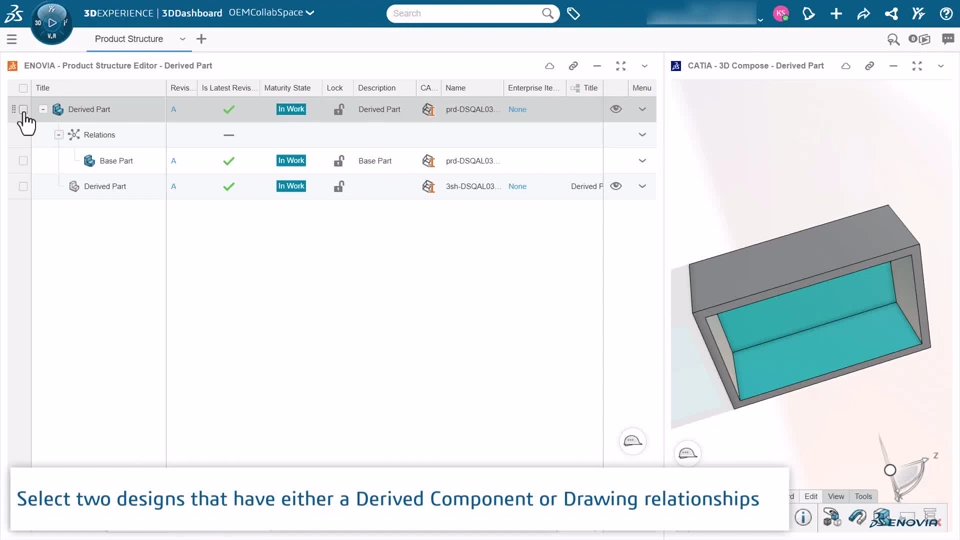Click the Base Part tree item
This screenshot has height=540, width=960.
[x=116, y=160]
